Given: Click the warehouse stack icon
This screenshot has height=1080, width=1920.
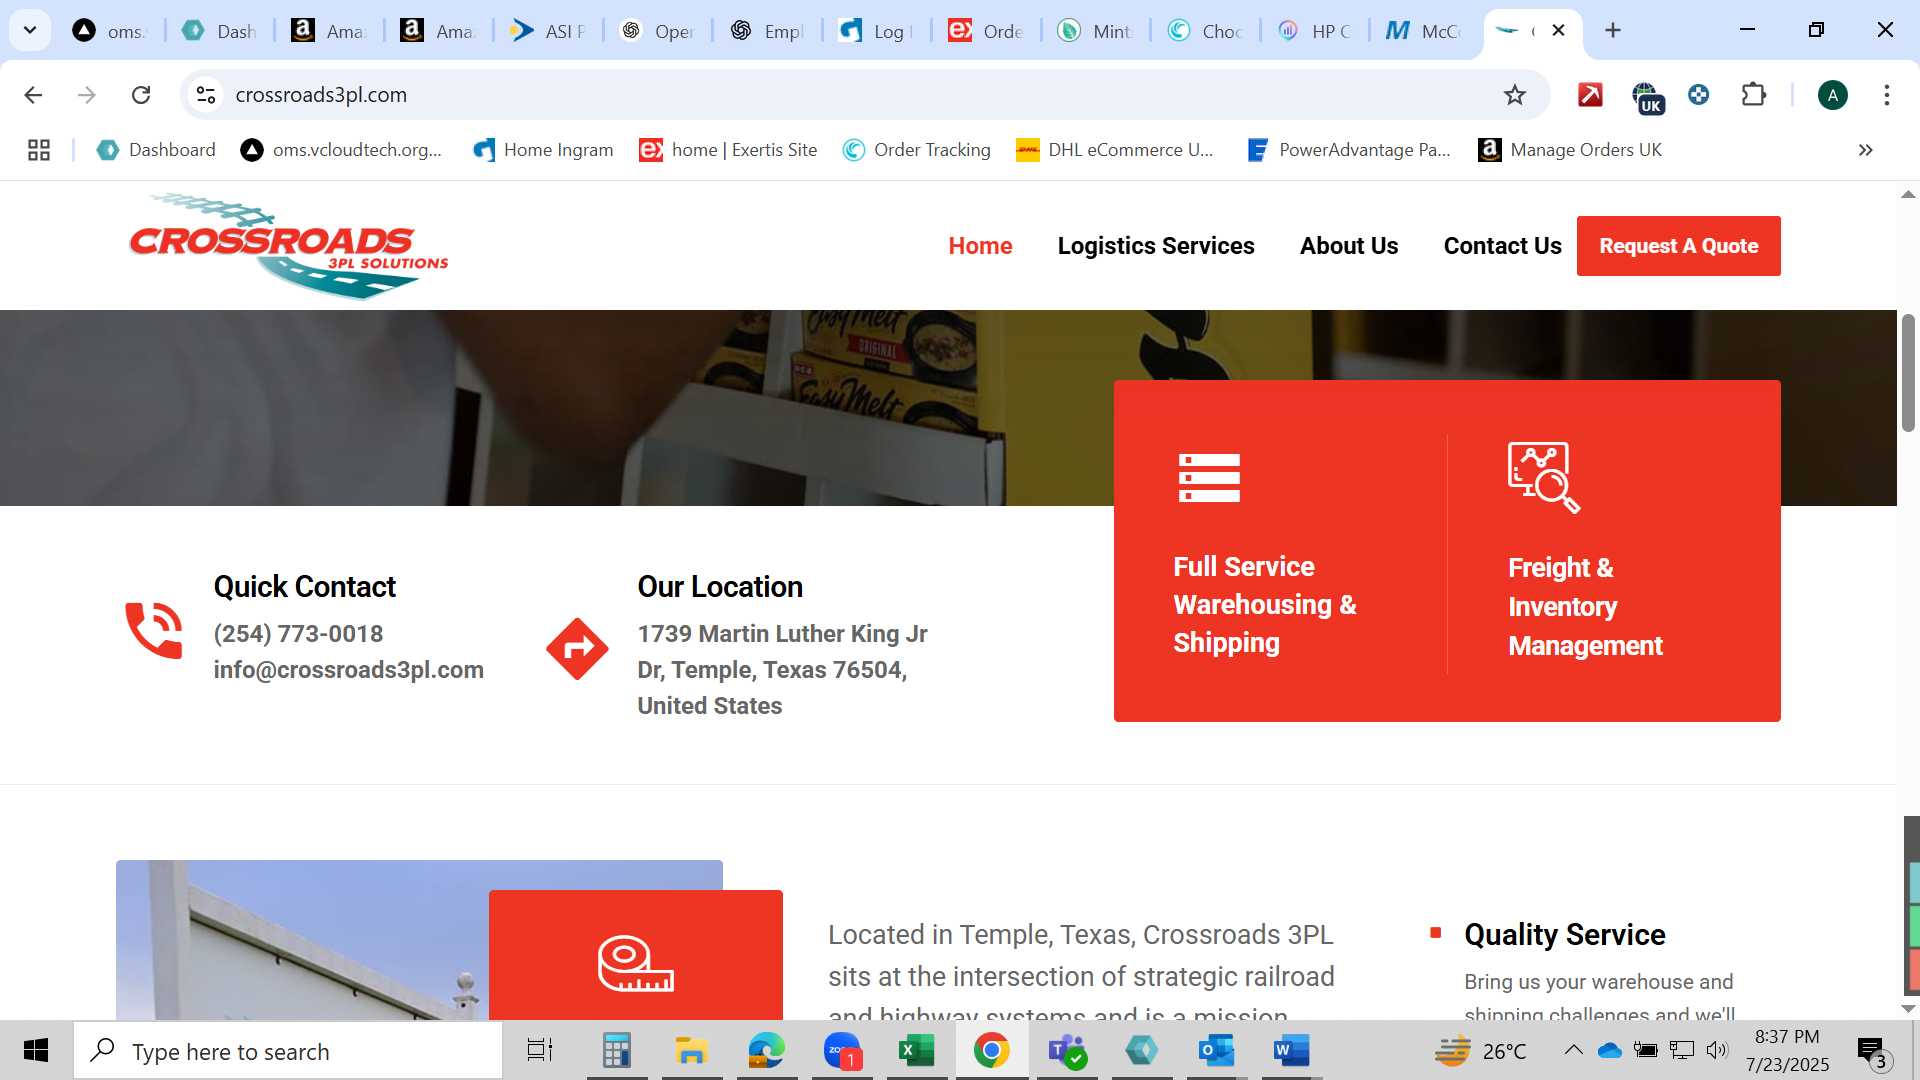Looking at the screenshot, I should (x=1209, y=478).
